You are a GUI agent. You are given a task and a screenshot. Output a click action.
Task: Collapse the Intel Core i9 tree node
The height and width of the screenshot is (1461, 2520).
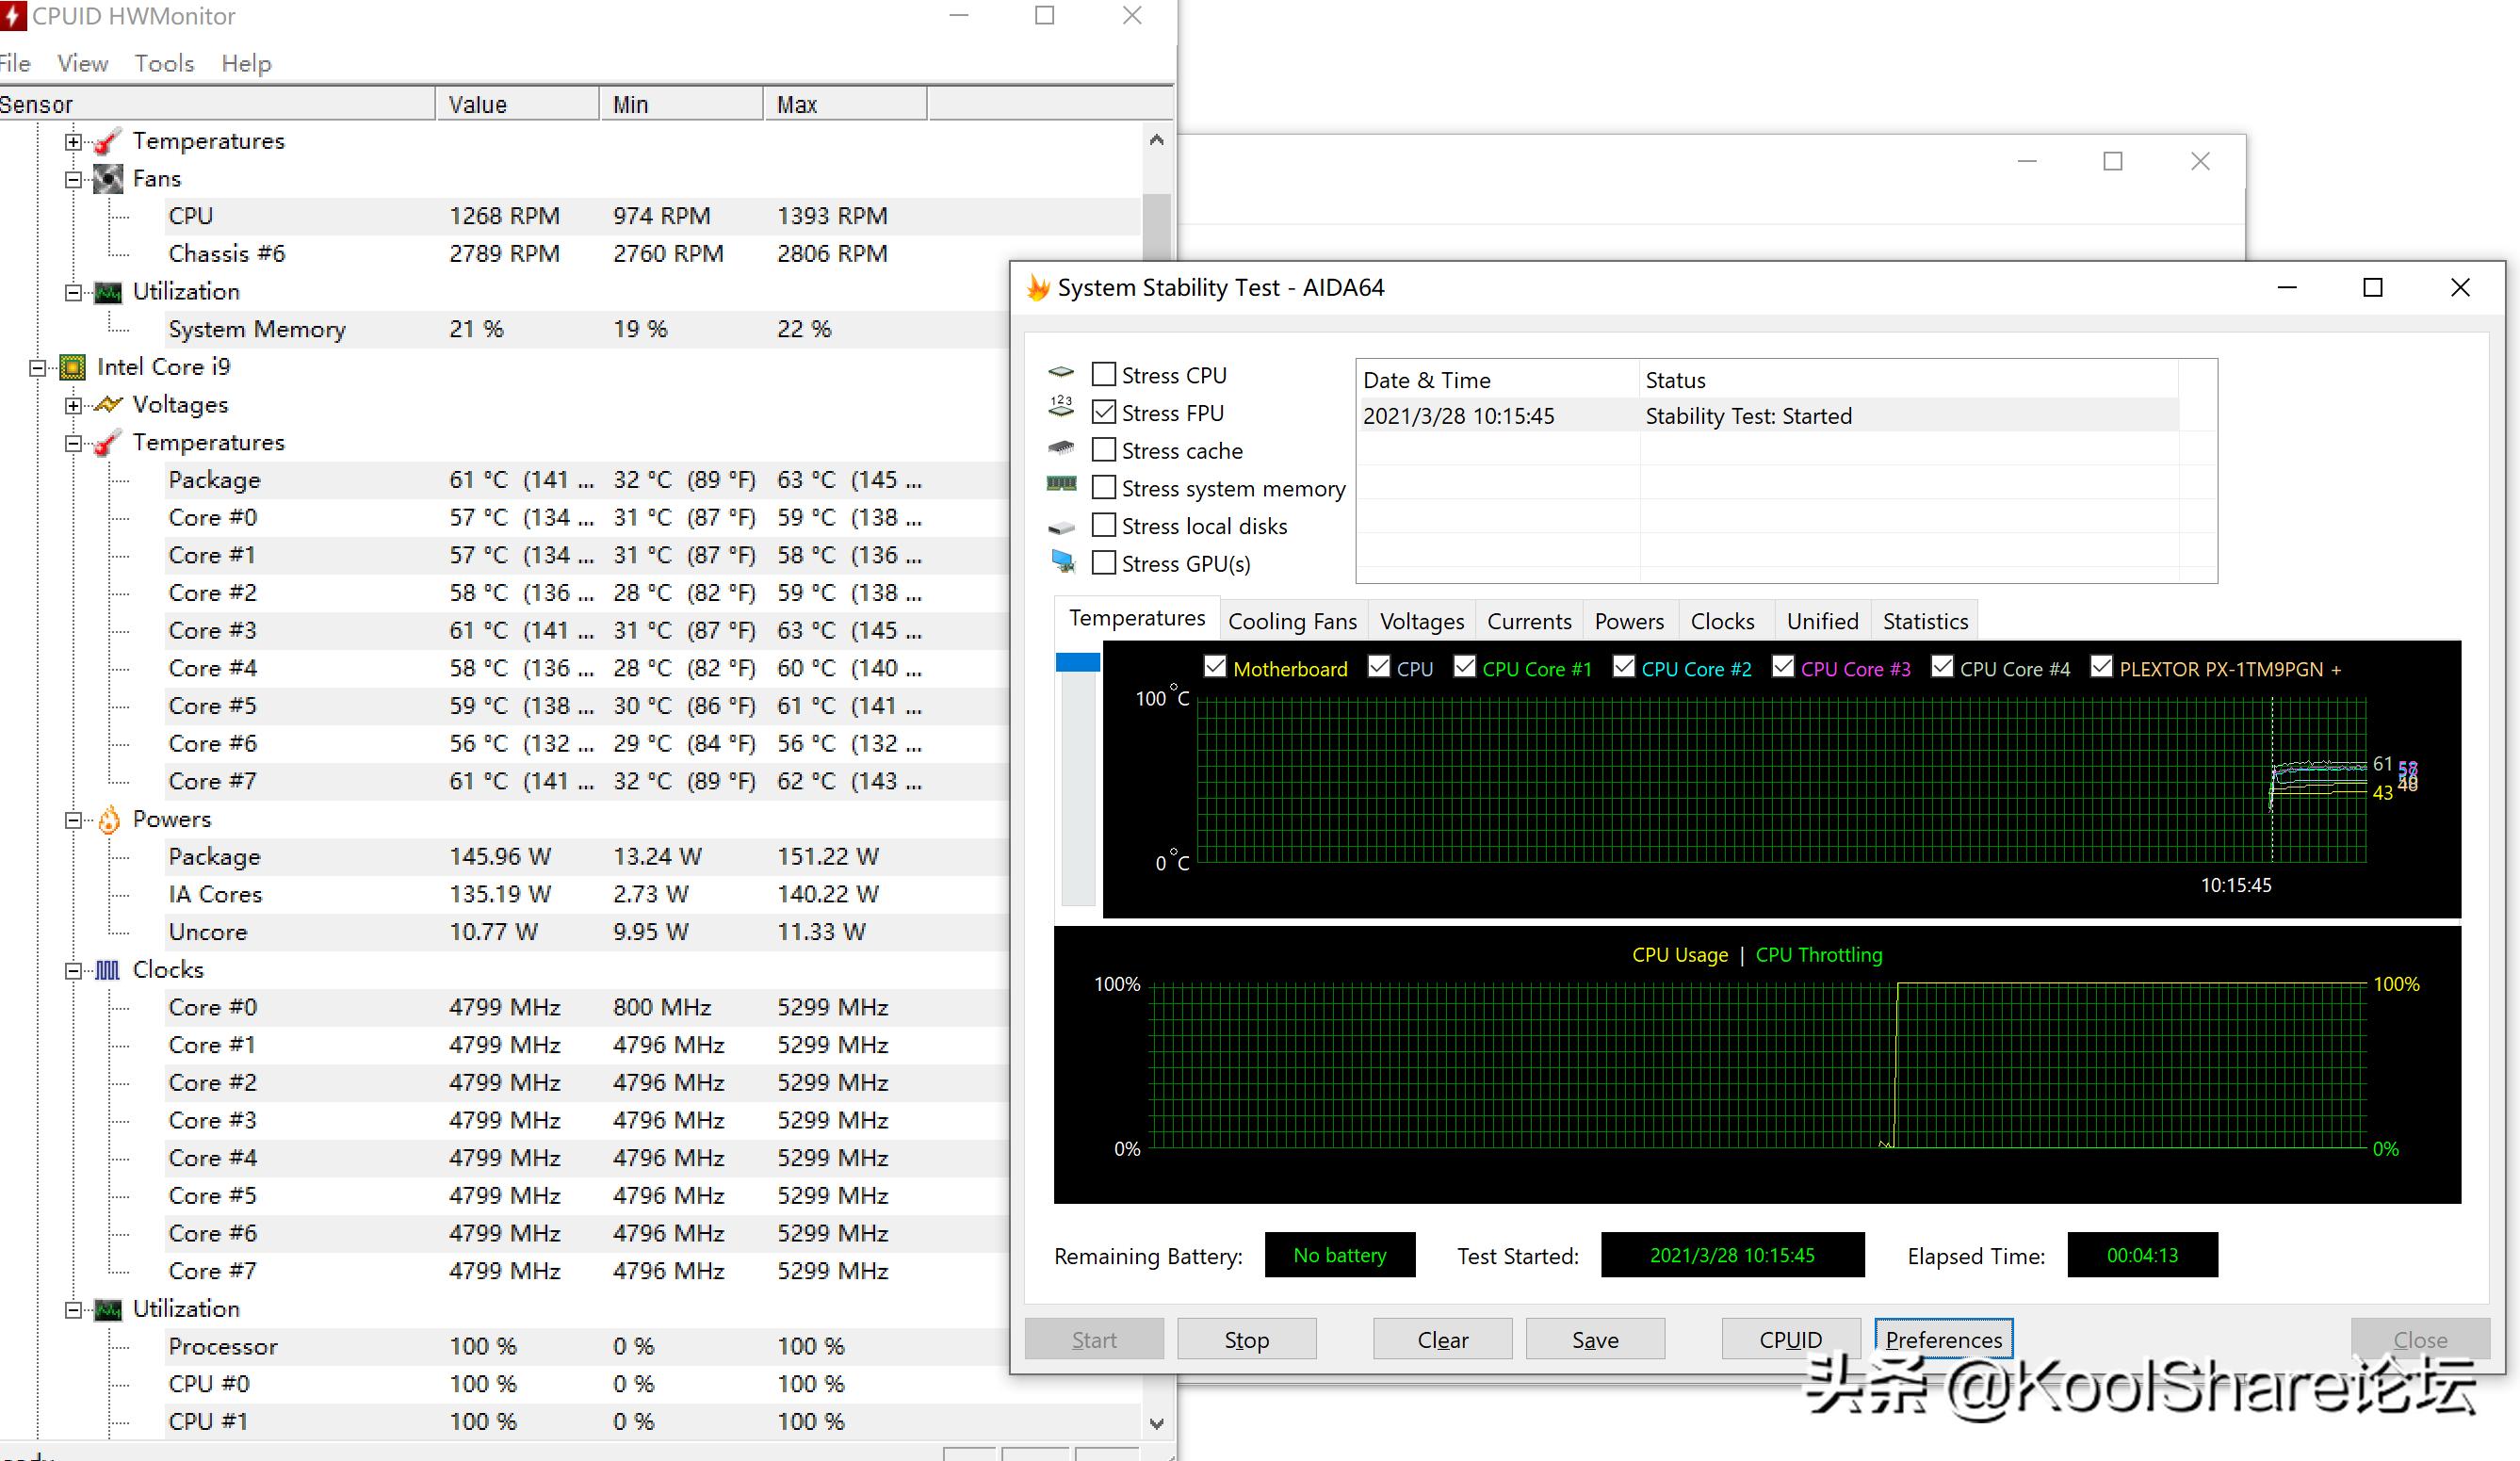click(38, 368)
